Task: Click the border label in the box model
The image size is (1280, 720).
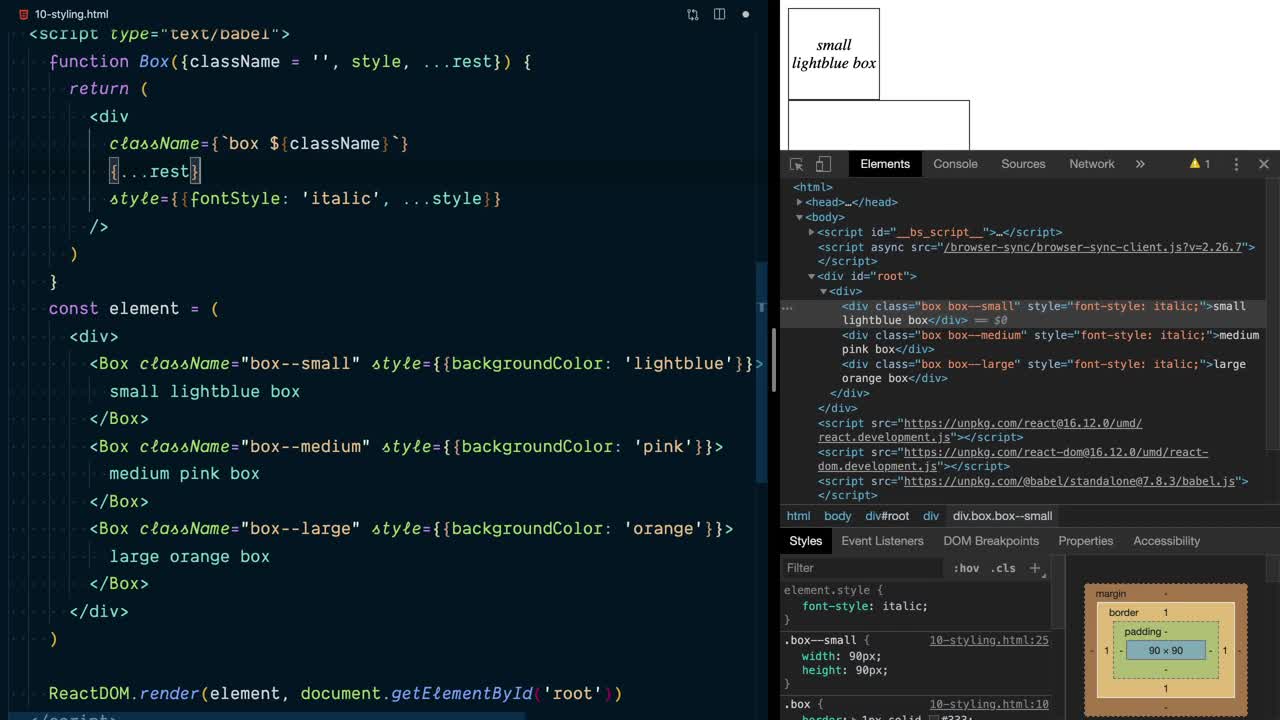Action: pos(1123,612)
